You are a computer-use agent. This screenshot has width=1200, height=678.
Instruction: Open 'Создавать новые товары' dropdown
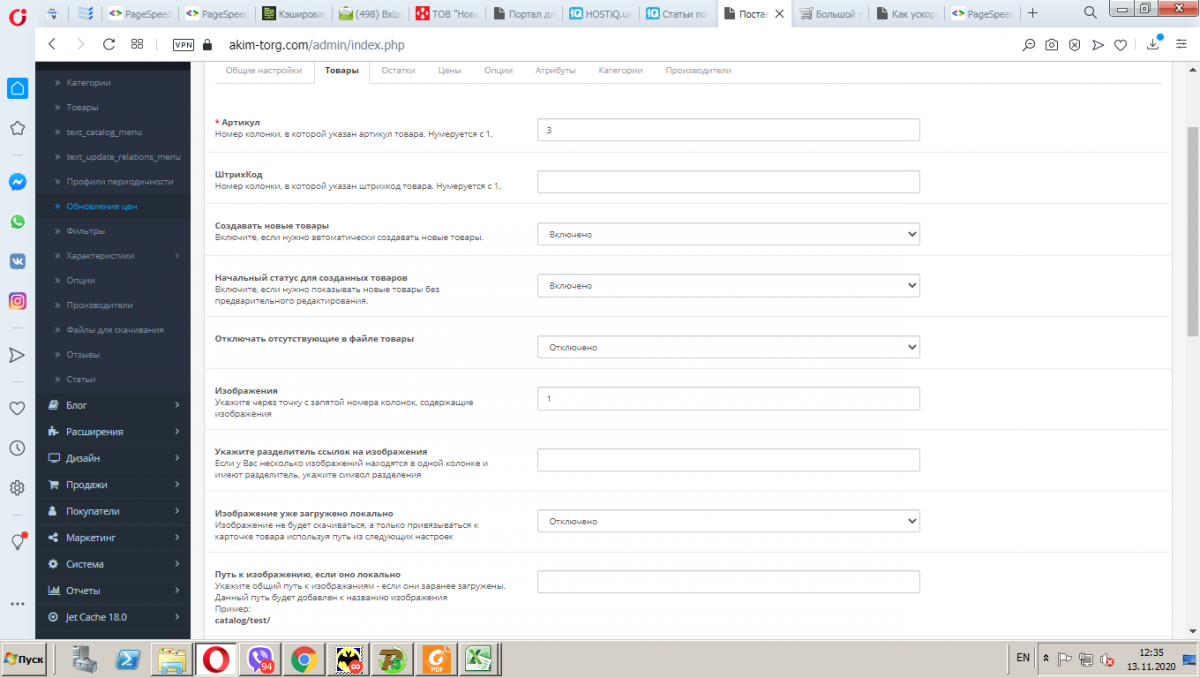(x=728, y=234)
